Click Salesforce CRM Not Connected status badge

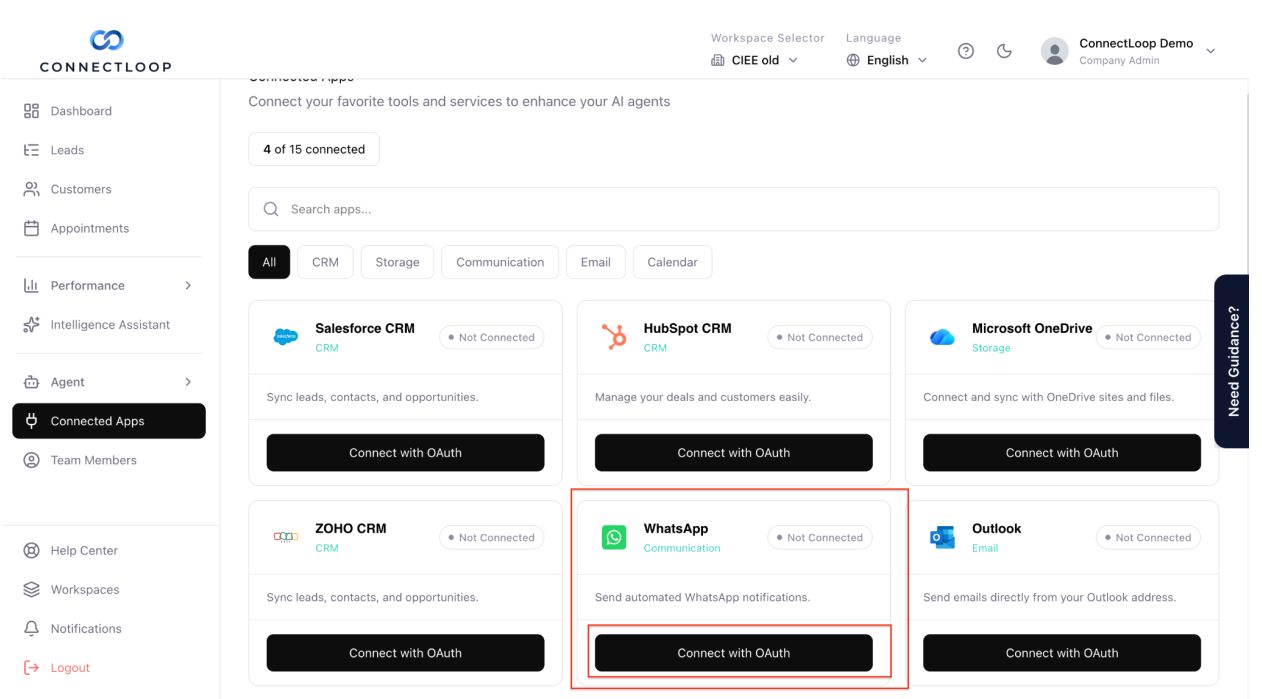click(491, 337)
